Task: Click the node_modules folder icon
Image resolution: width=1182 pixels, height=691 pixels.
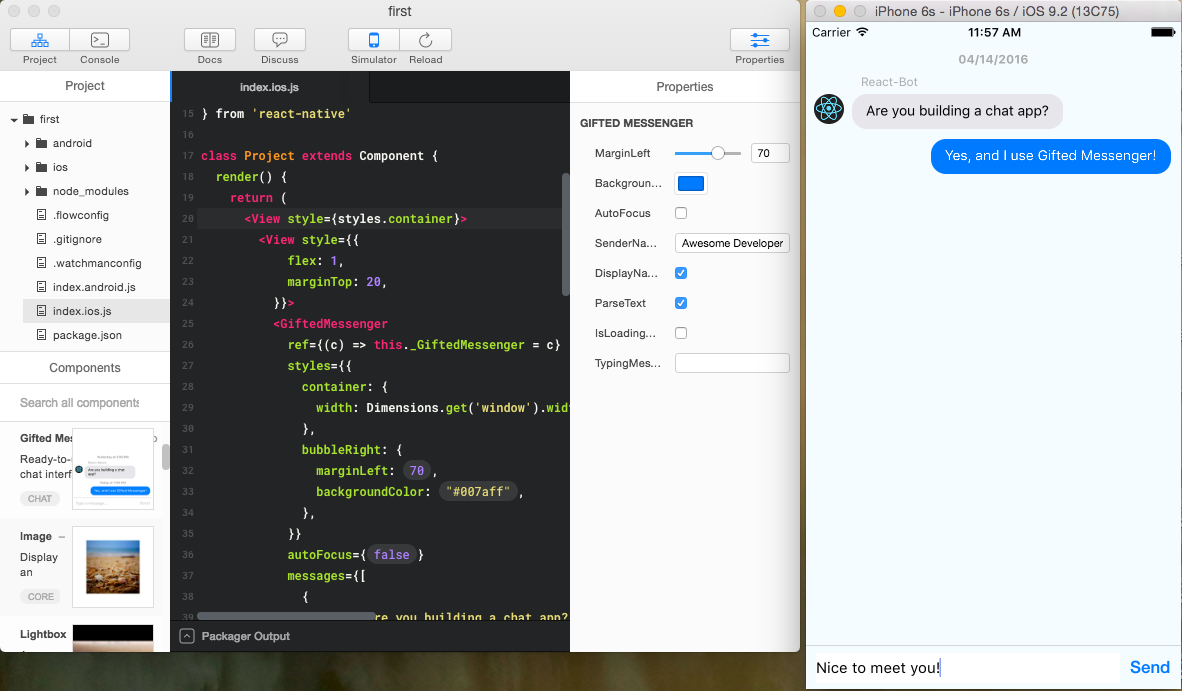Action: pyautogui.click(x=41, y=191)
